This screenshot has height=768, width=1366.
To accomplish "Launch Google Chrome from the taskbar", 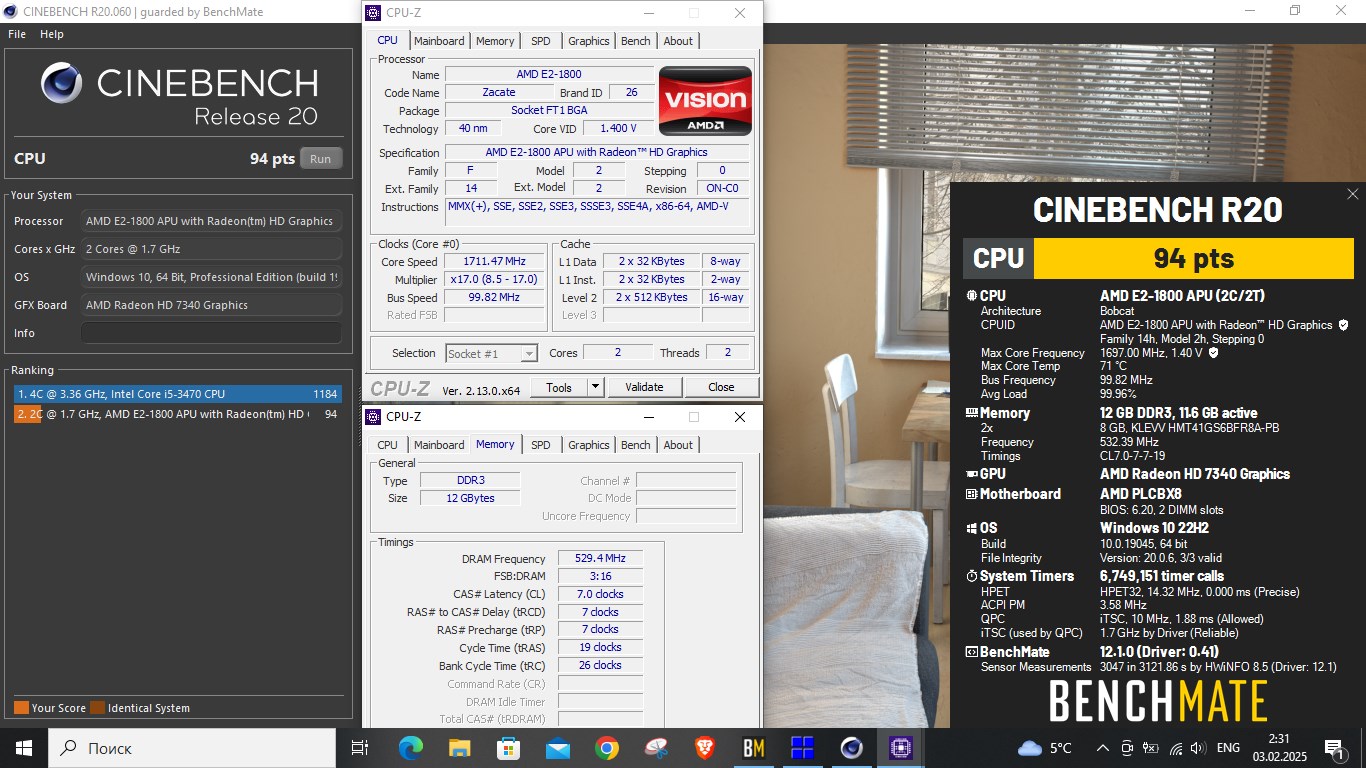I will (x=606, y=748).
